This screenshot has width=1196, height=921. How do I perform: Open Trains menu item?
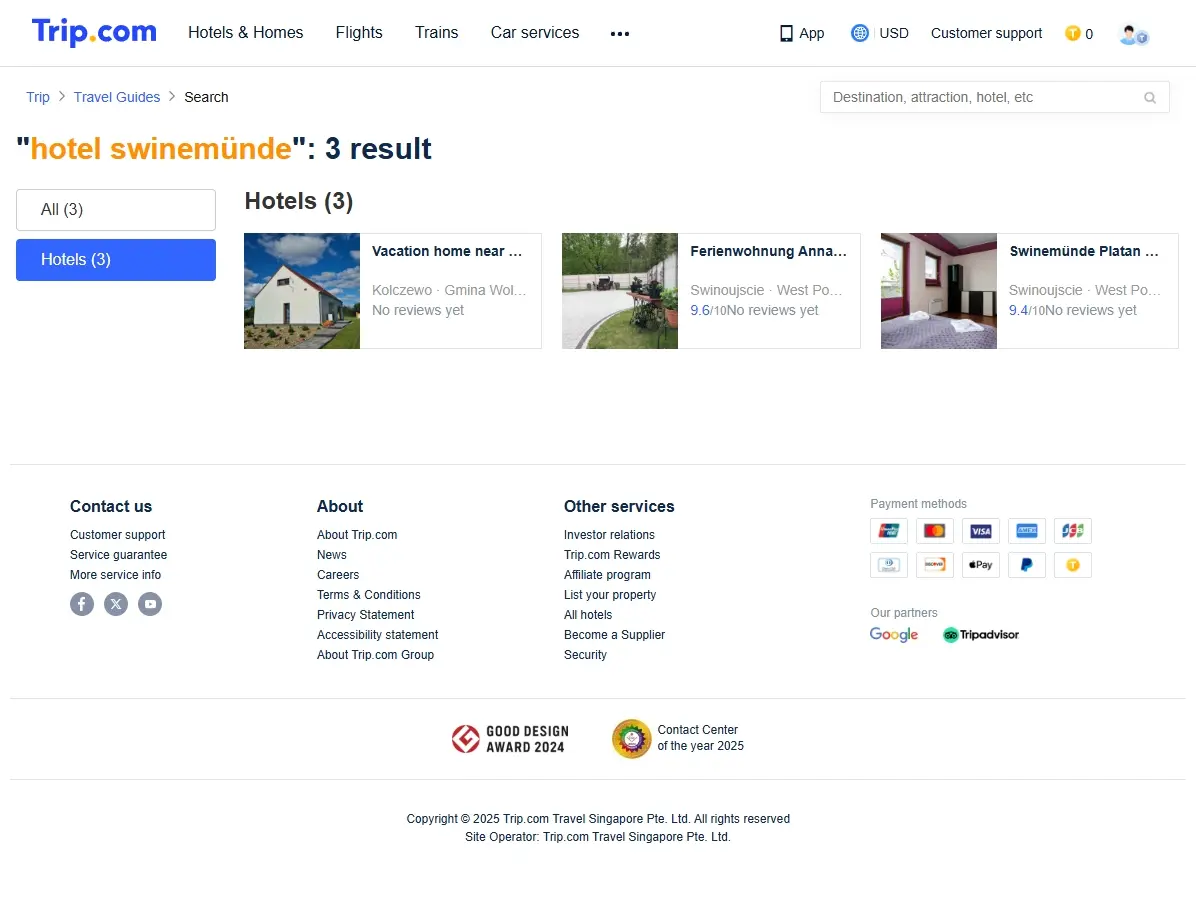point(436,33)
